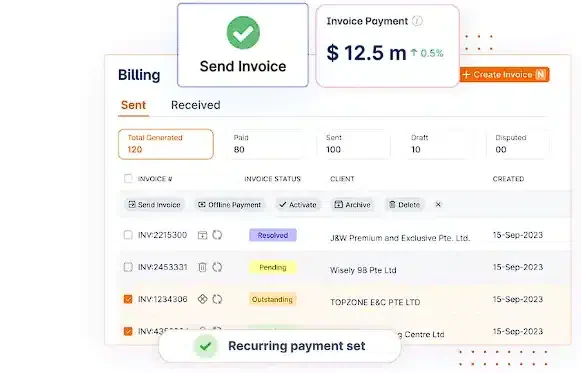Click client TOPZONE E&C PTE LTD
The height and width of the screenshot is (373, 581).
coord(375,302)
